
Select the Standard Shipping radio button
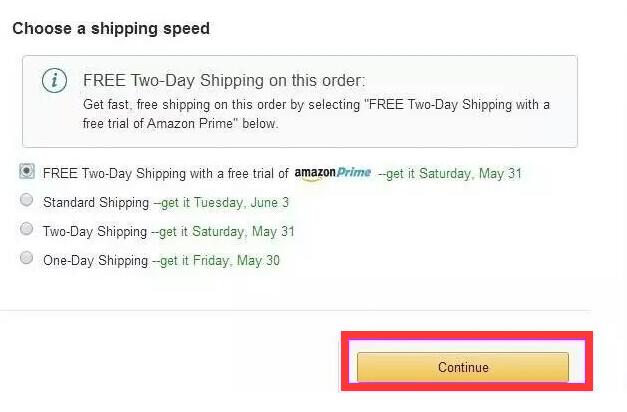coord(27,200)
